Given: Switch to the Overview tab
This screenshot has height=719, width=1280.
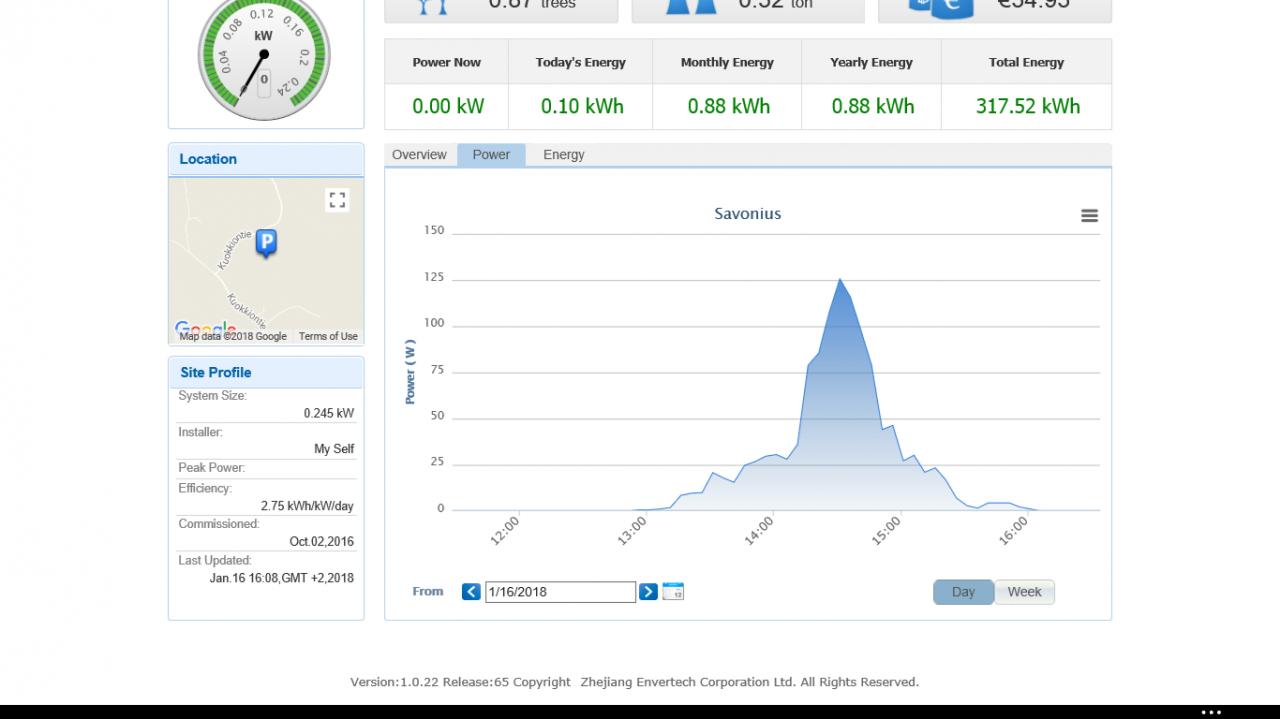Looking at the screenshot, I should tap(419, 155).
